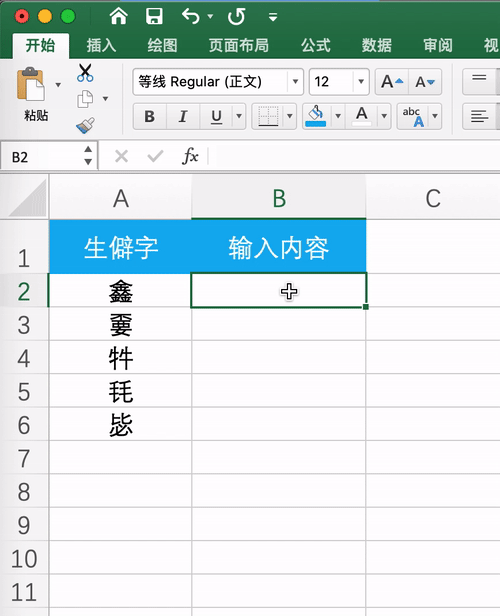This screenshot has width=500, height=616.
Task: Open the 页面布局 ribbon tab
Action: (239, 46)
